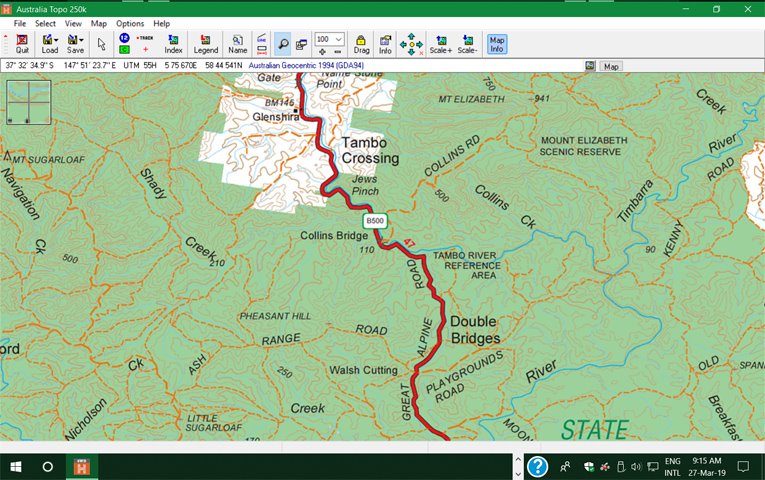
Task: Open the Name search tool
Action: (237, 44)
